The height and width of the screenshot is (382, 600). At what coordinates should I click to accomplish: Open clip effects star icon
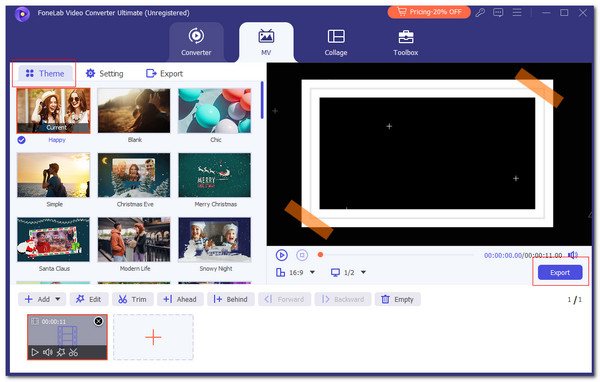pyautogui.click(x=60, y=352)
